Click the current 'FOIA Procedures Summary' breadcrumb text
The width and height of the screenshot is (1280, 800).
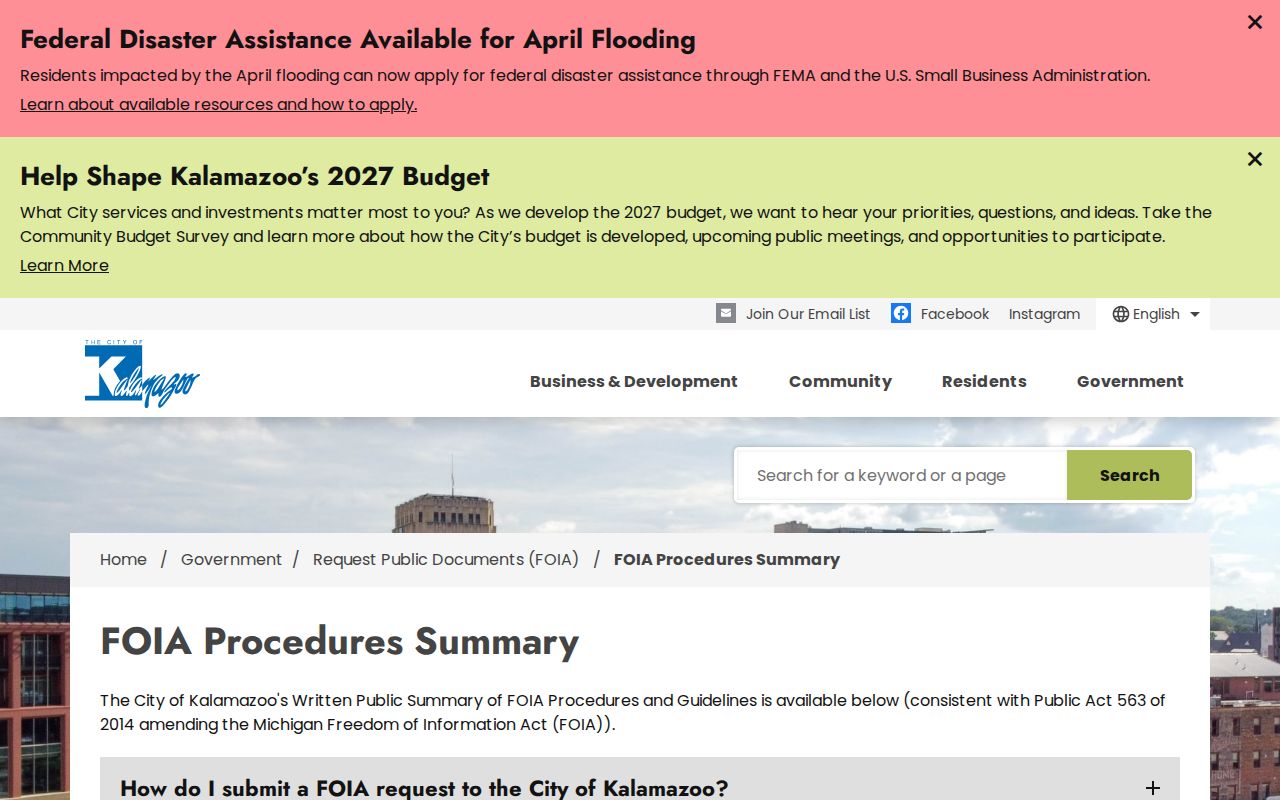coord(727,559)
